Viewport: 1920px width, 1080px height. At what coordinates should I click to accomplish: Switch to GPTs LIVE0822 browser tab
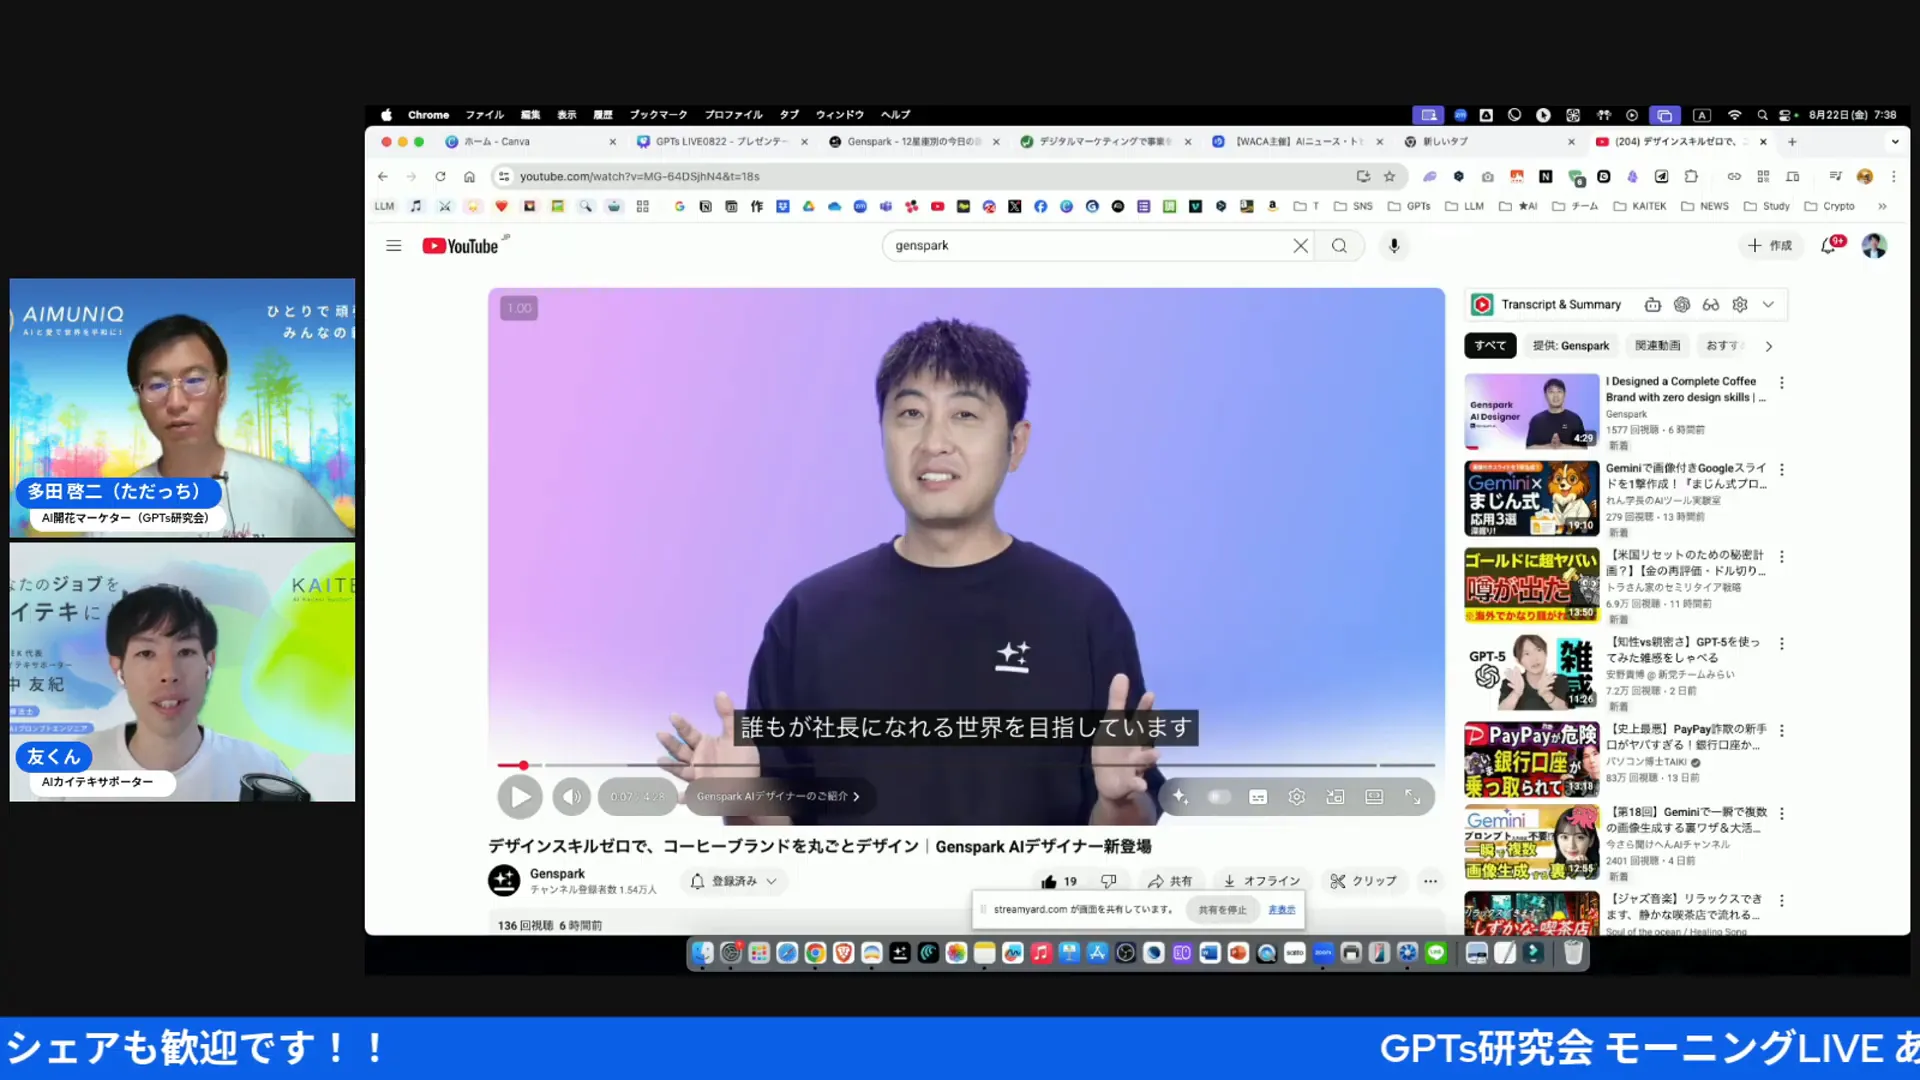tap(722, 142)
